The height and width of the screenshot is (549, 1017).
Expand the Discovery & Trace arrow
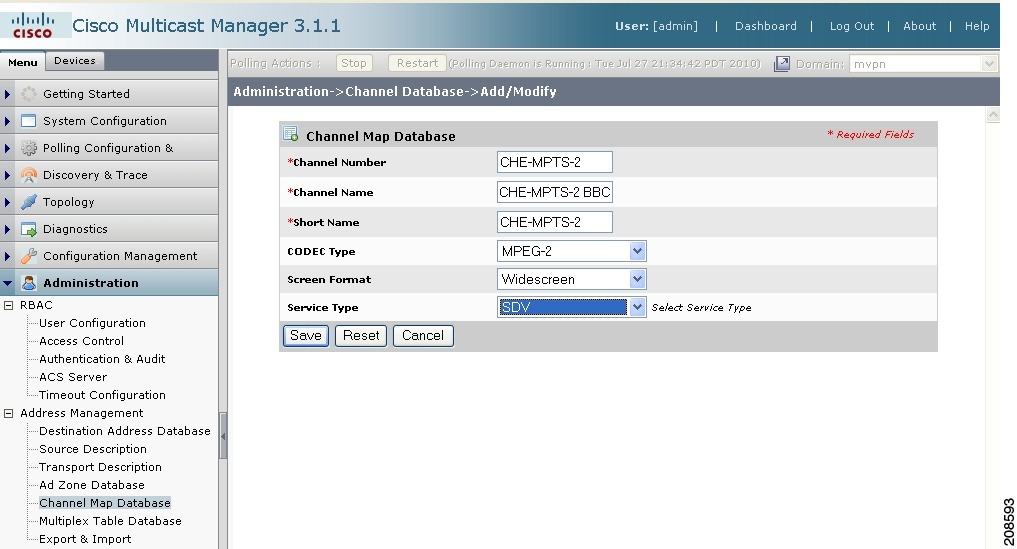7,175
